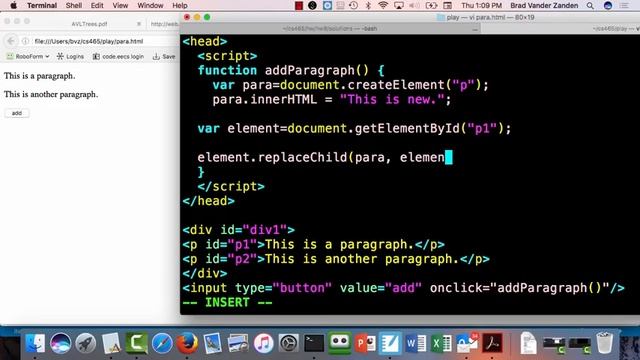Click the AirPlay display menu bar icon
This screenshot has width=640, height=360.
click(399, 5)
